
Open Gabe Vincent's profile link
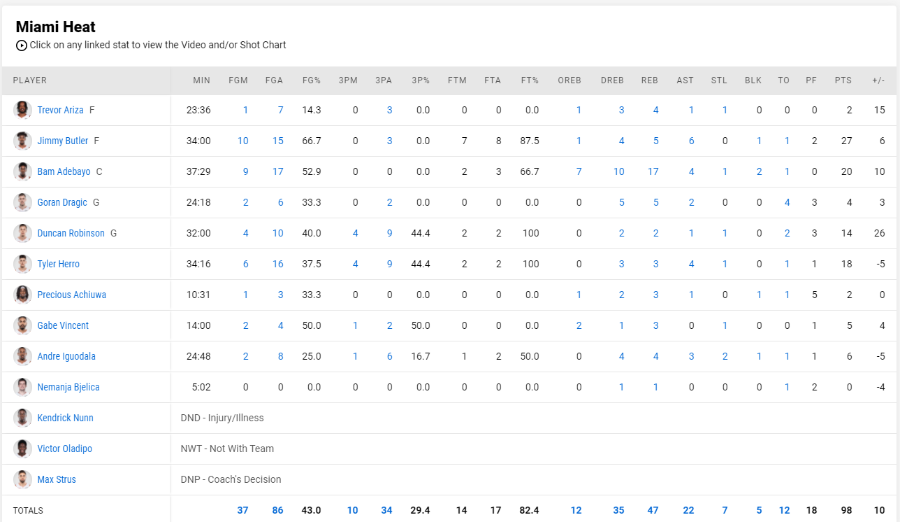63,326
